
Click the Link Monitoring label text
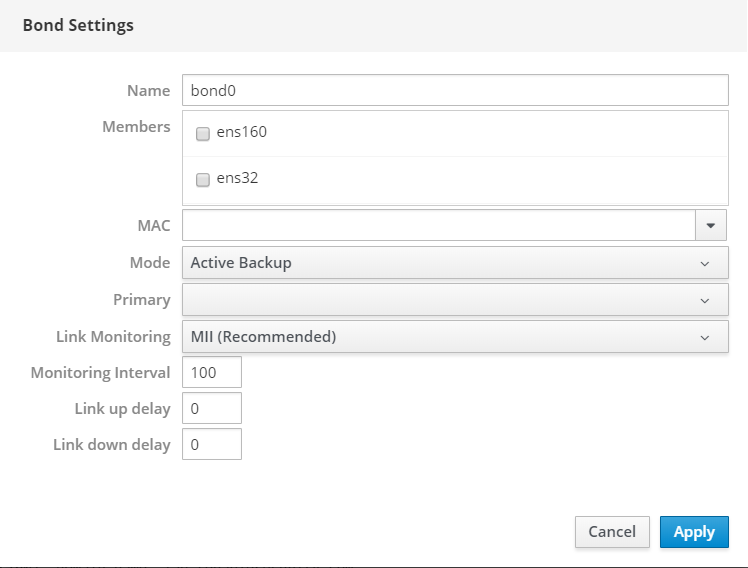point(113,337)
